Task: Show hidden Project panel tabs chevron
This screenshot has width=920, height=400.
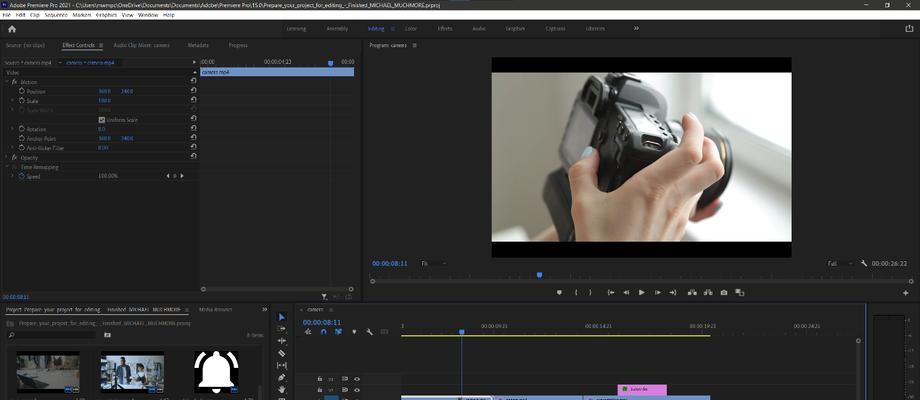Action: [265, 309]
